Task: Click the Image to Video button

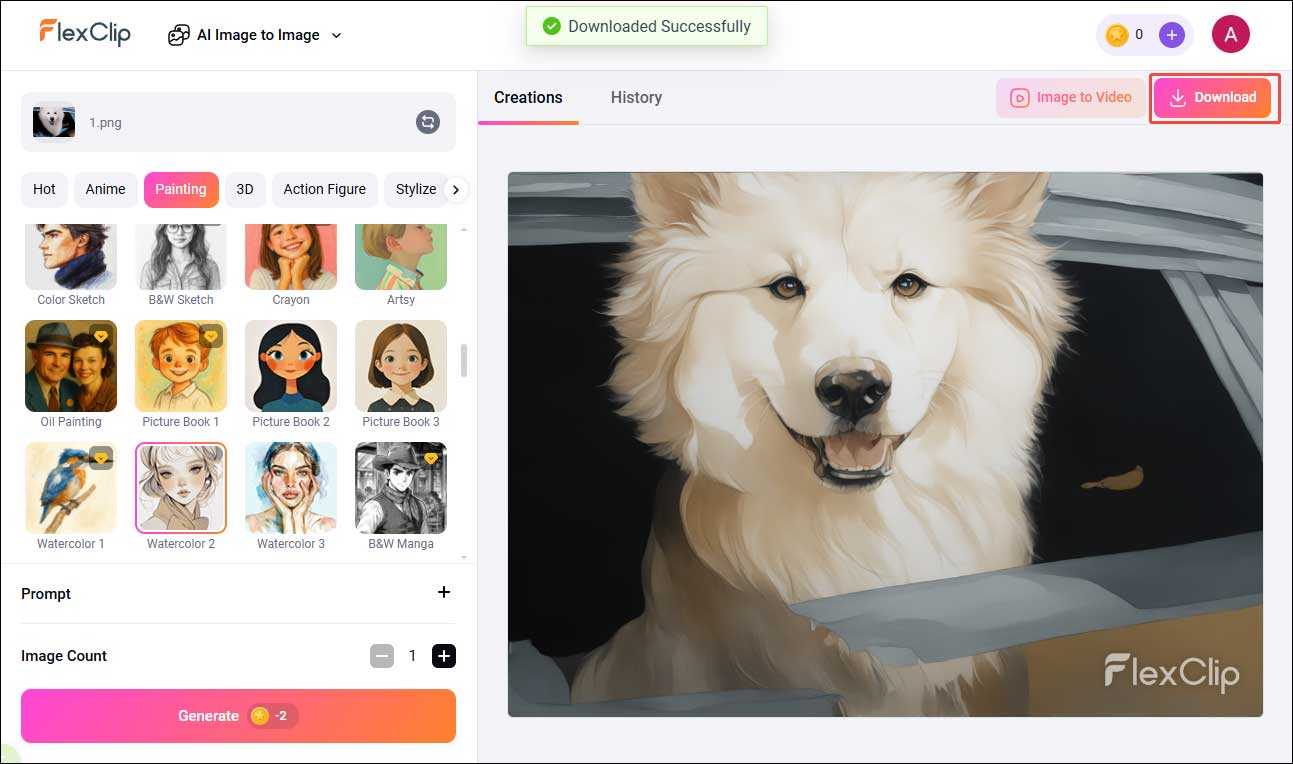Action: (x=1070, y=98)
